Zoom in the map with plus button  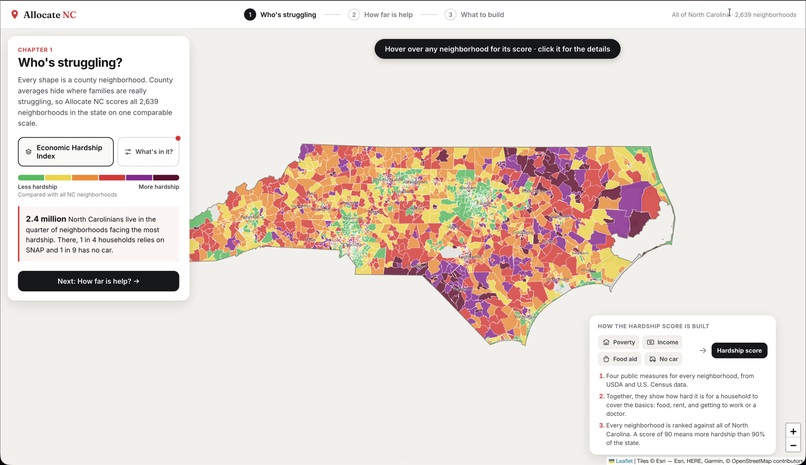tap(793, 432)
